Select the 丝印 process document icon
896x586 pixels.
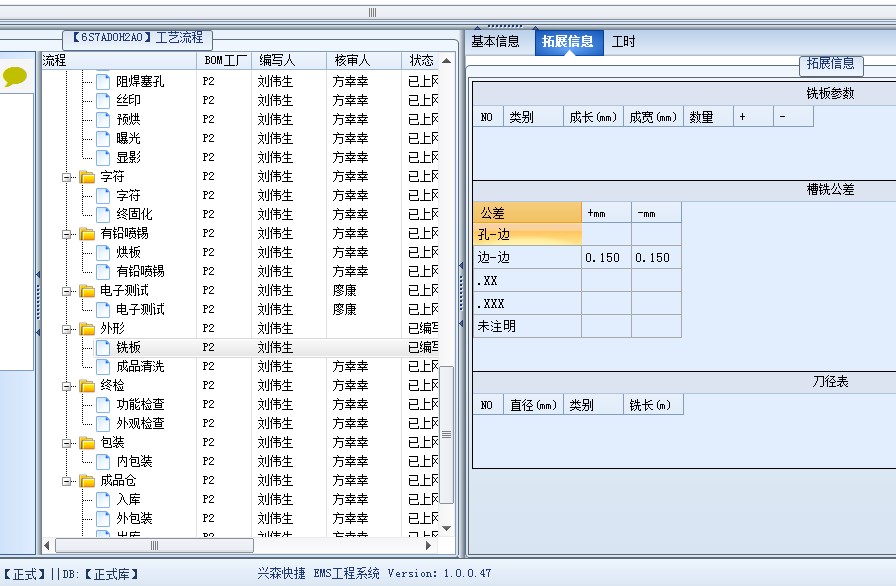point(103,101)
